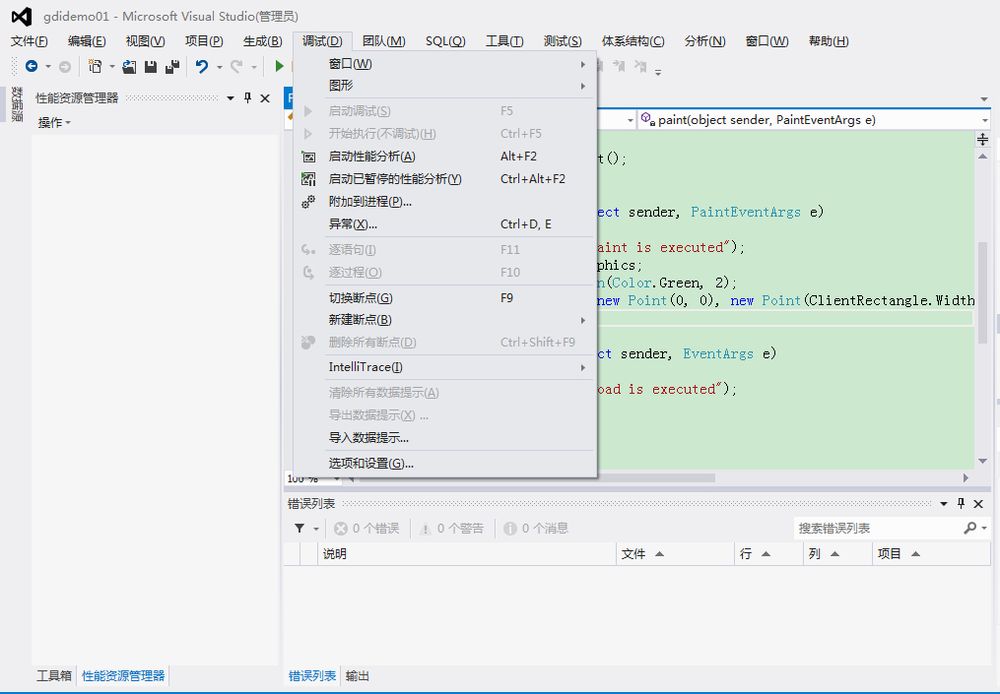Screen dimensions: 1000x694
Task: Switch to bottom 错误列表 tab
Action: (312, 676)
